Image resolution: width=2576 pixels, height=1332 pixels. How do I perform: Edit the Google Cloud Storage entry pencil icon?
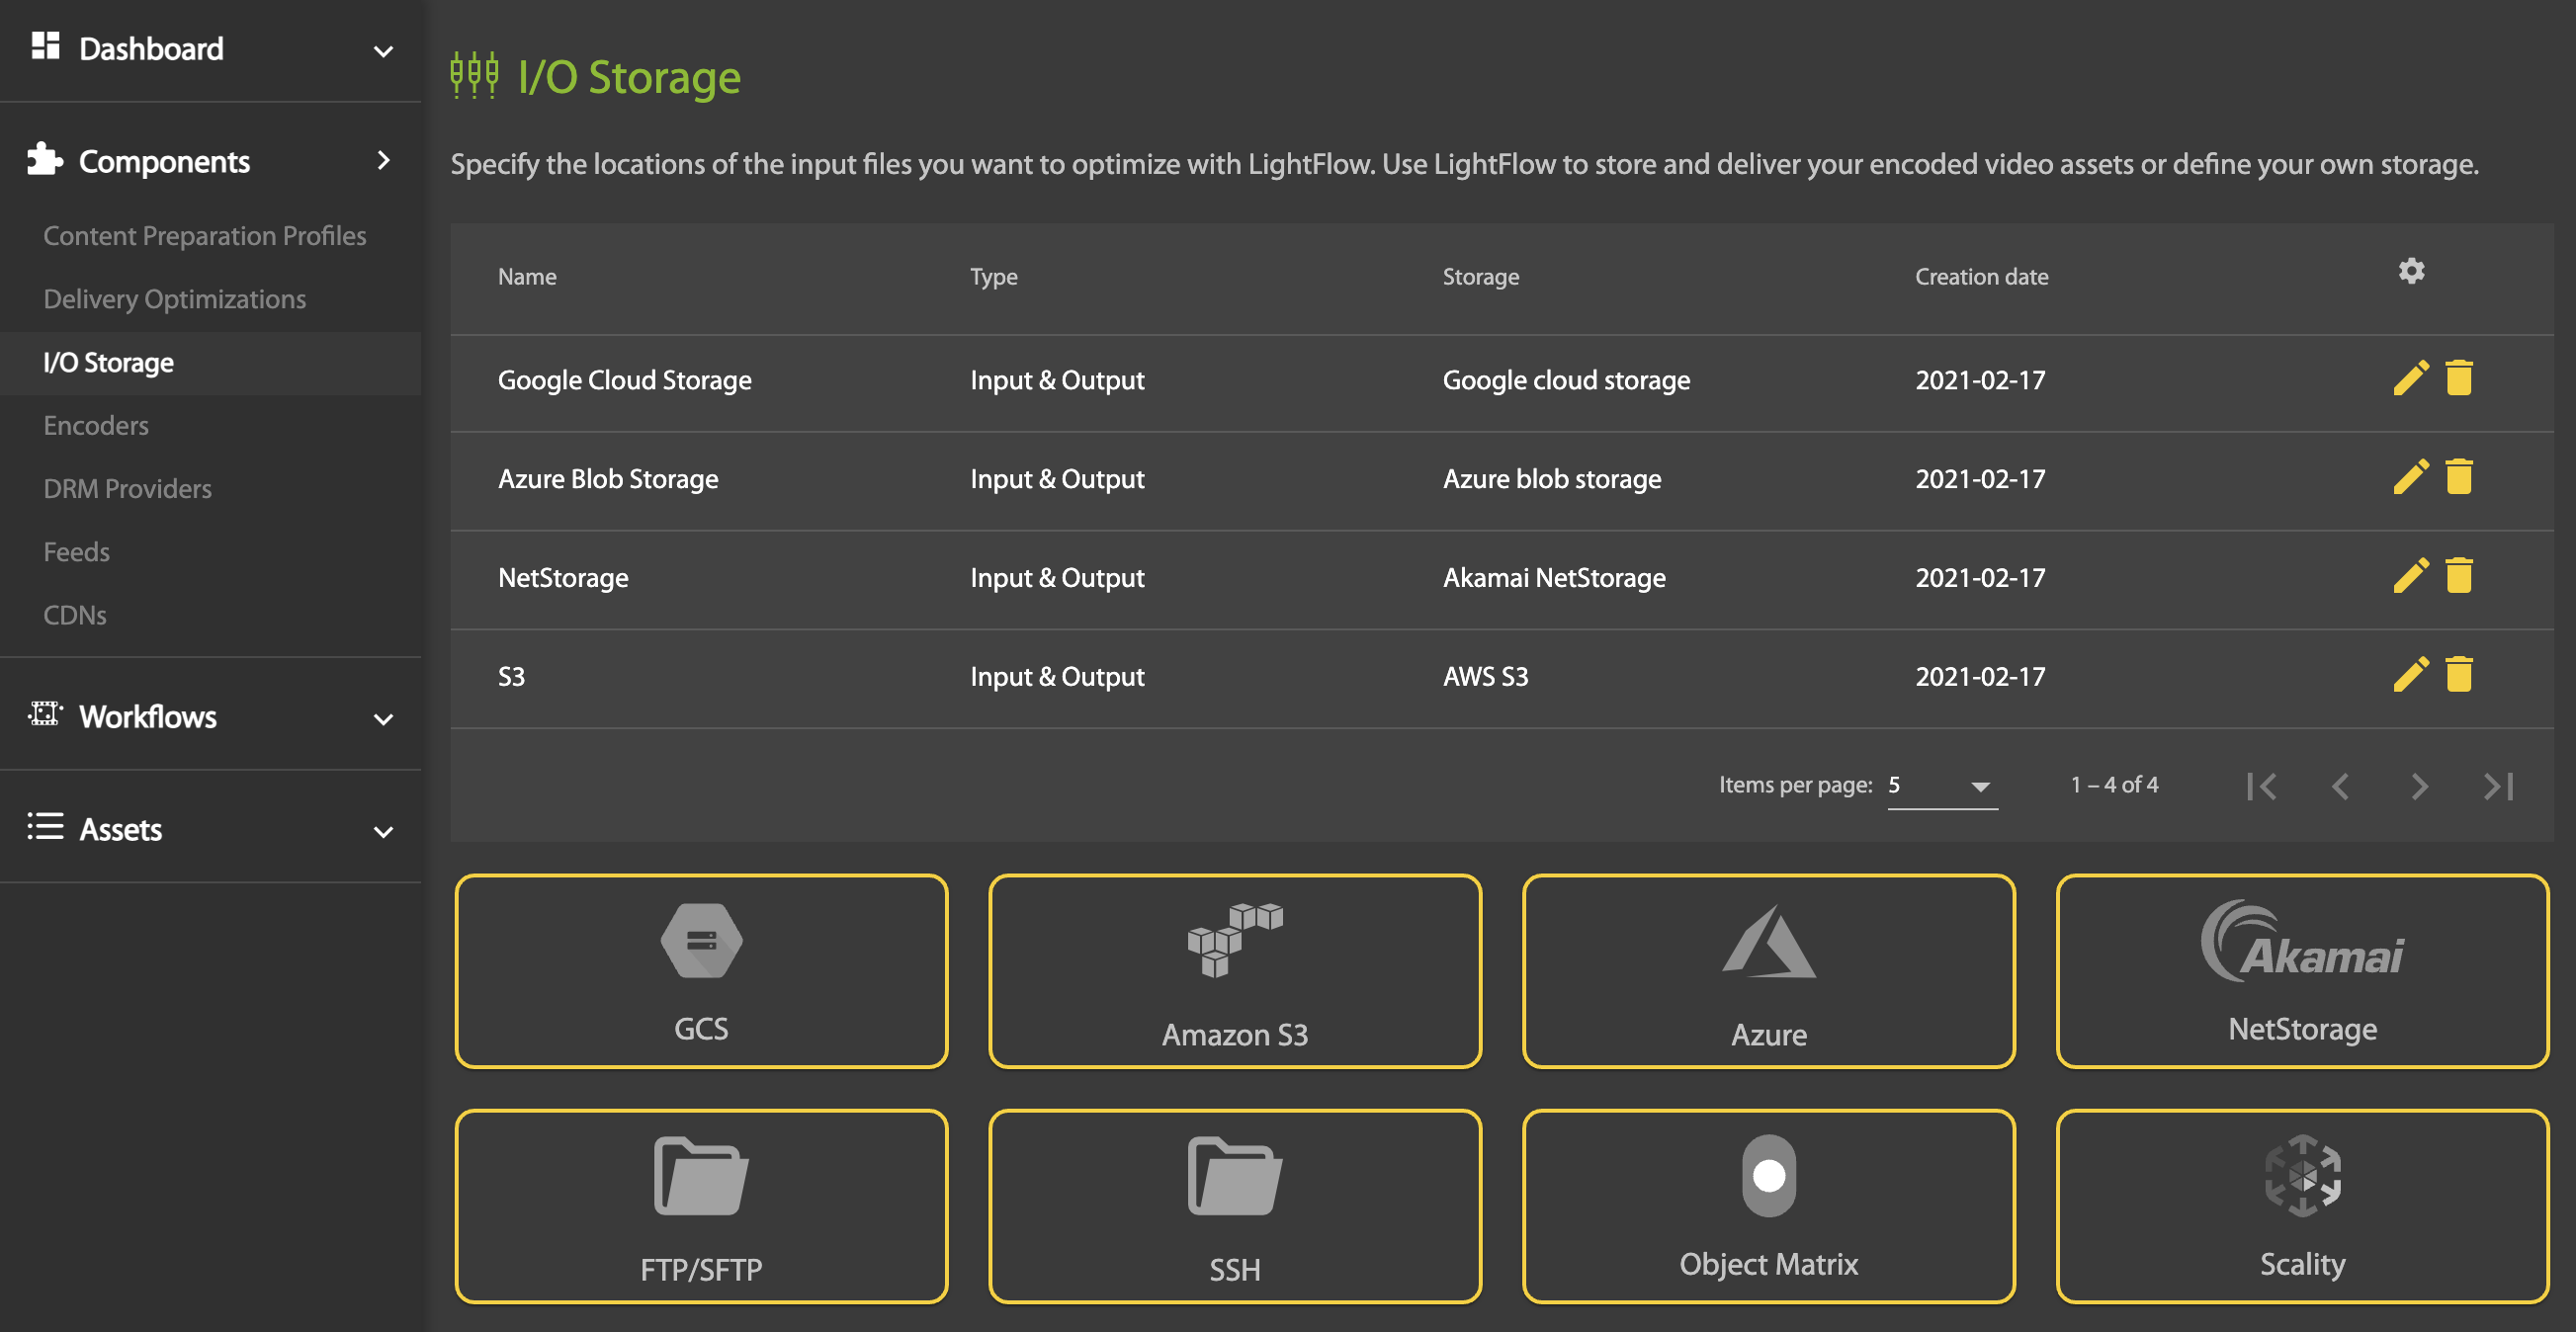point(2410,379)
